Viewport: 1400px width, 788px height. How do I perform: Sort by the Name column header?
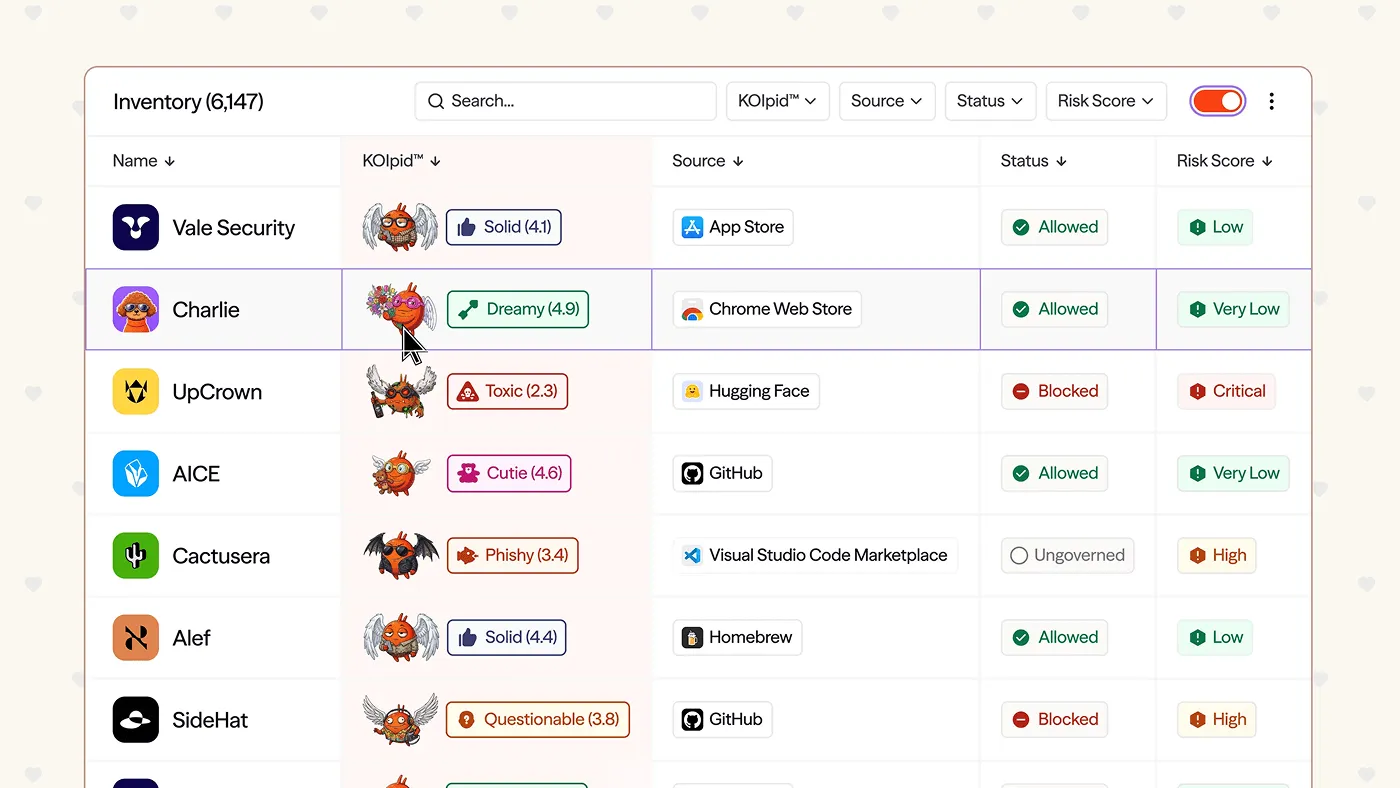point(144,161)
